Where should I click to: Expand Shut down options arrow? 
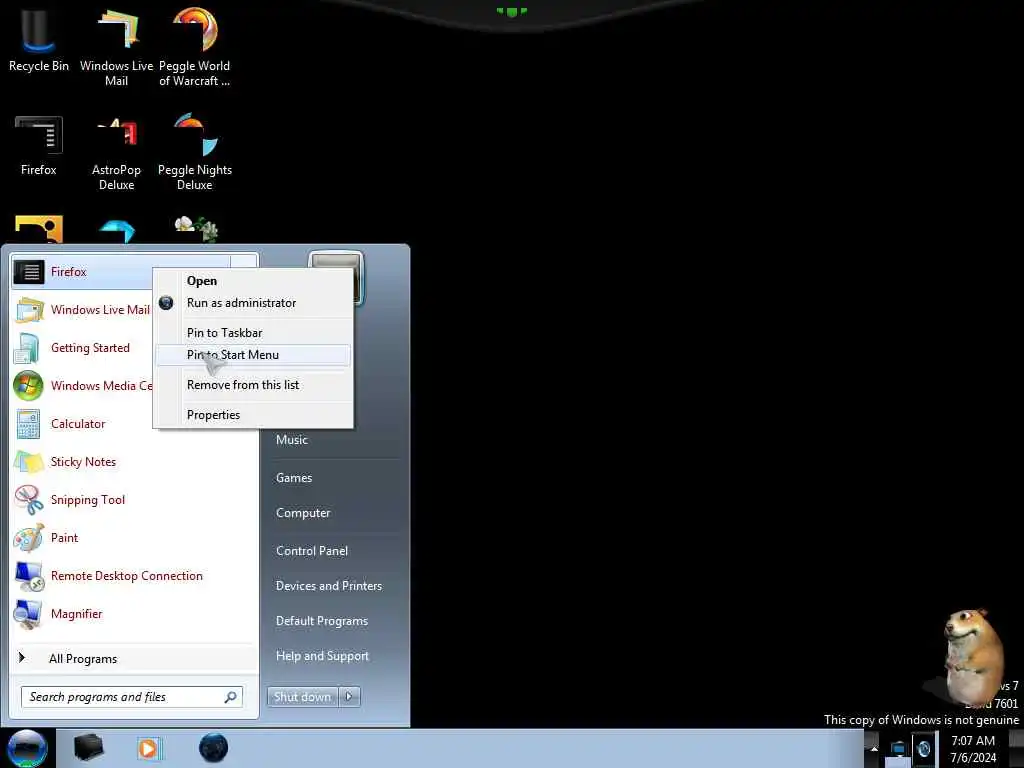349,697
